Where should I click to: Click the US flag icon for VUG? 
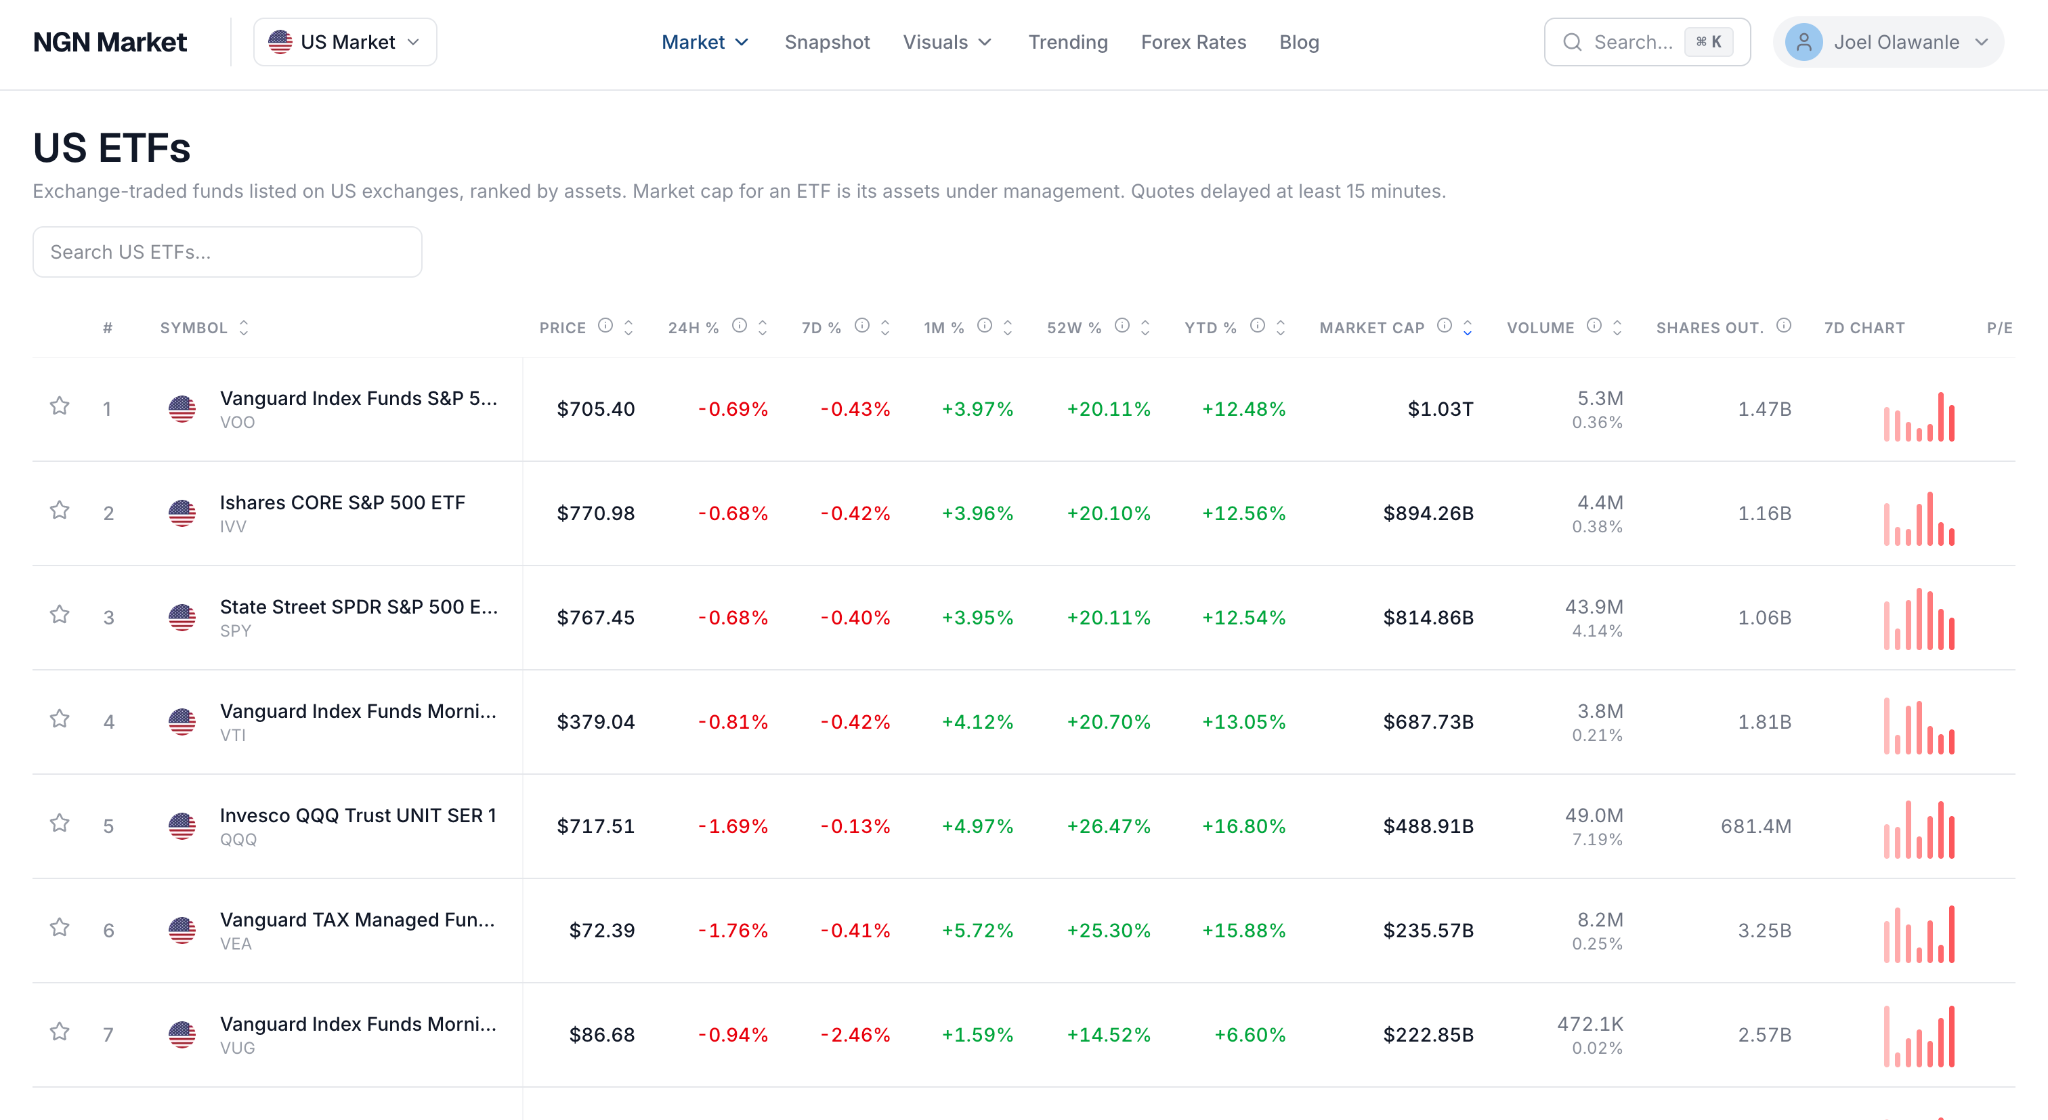[182, 1034]
